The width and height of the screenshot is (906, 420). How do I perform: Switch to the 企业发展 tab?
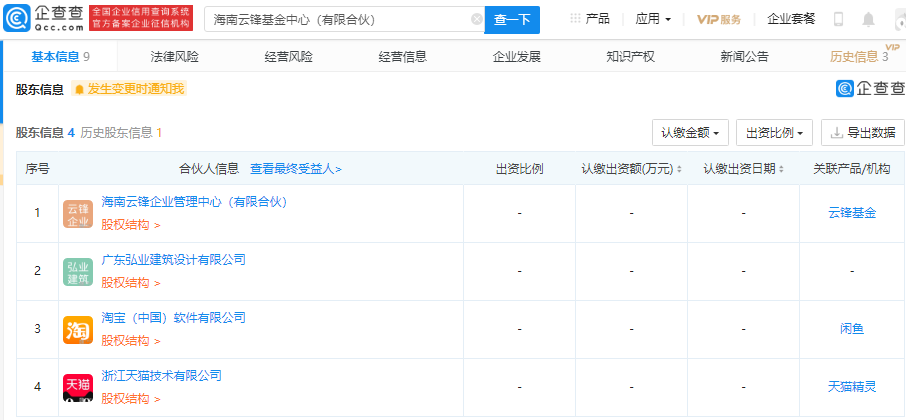pyautogui.click(x=517, y=57)
